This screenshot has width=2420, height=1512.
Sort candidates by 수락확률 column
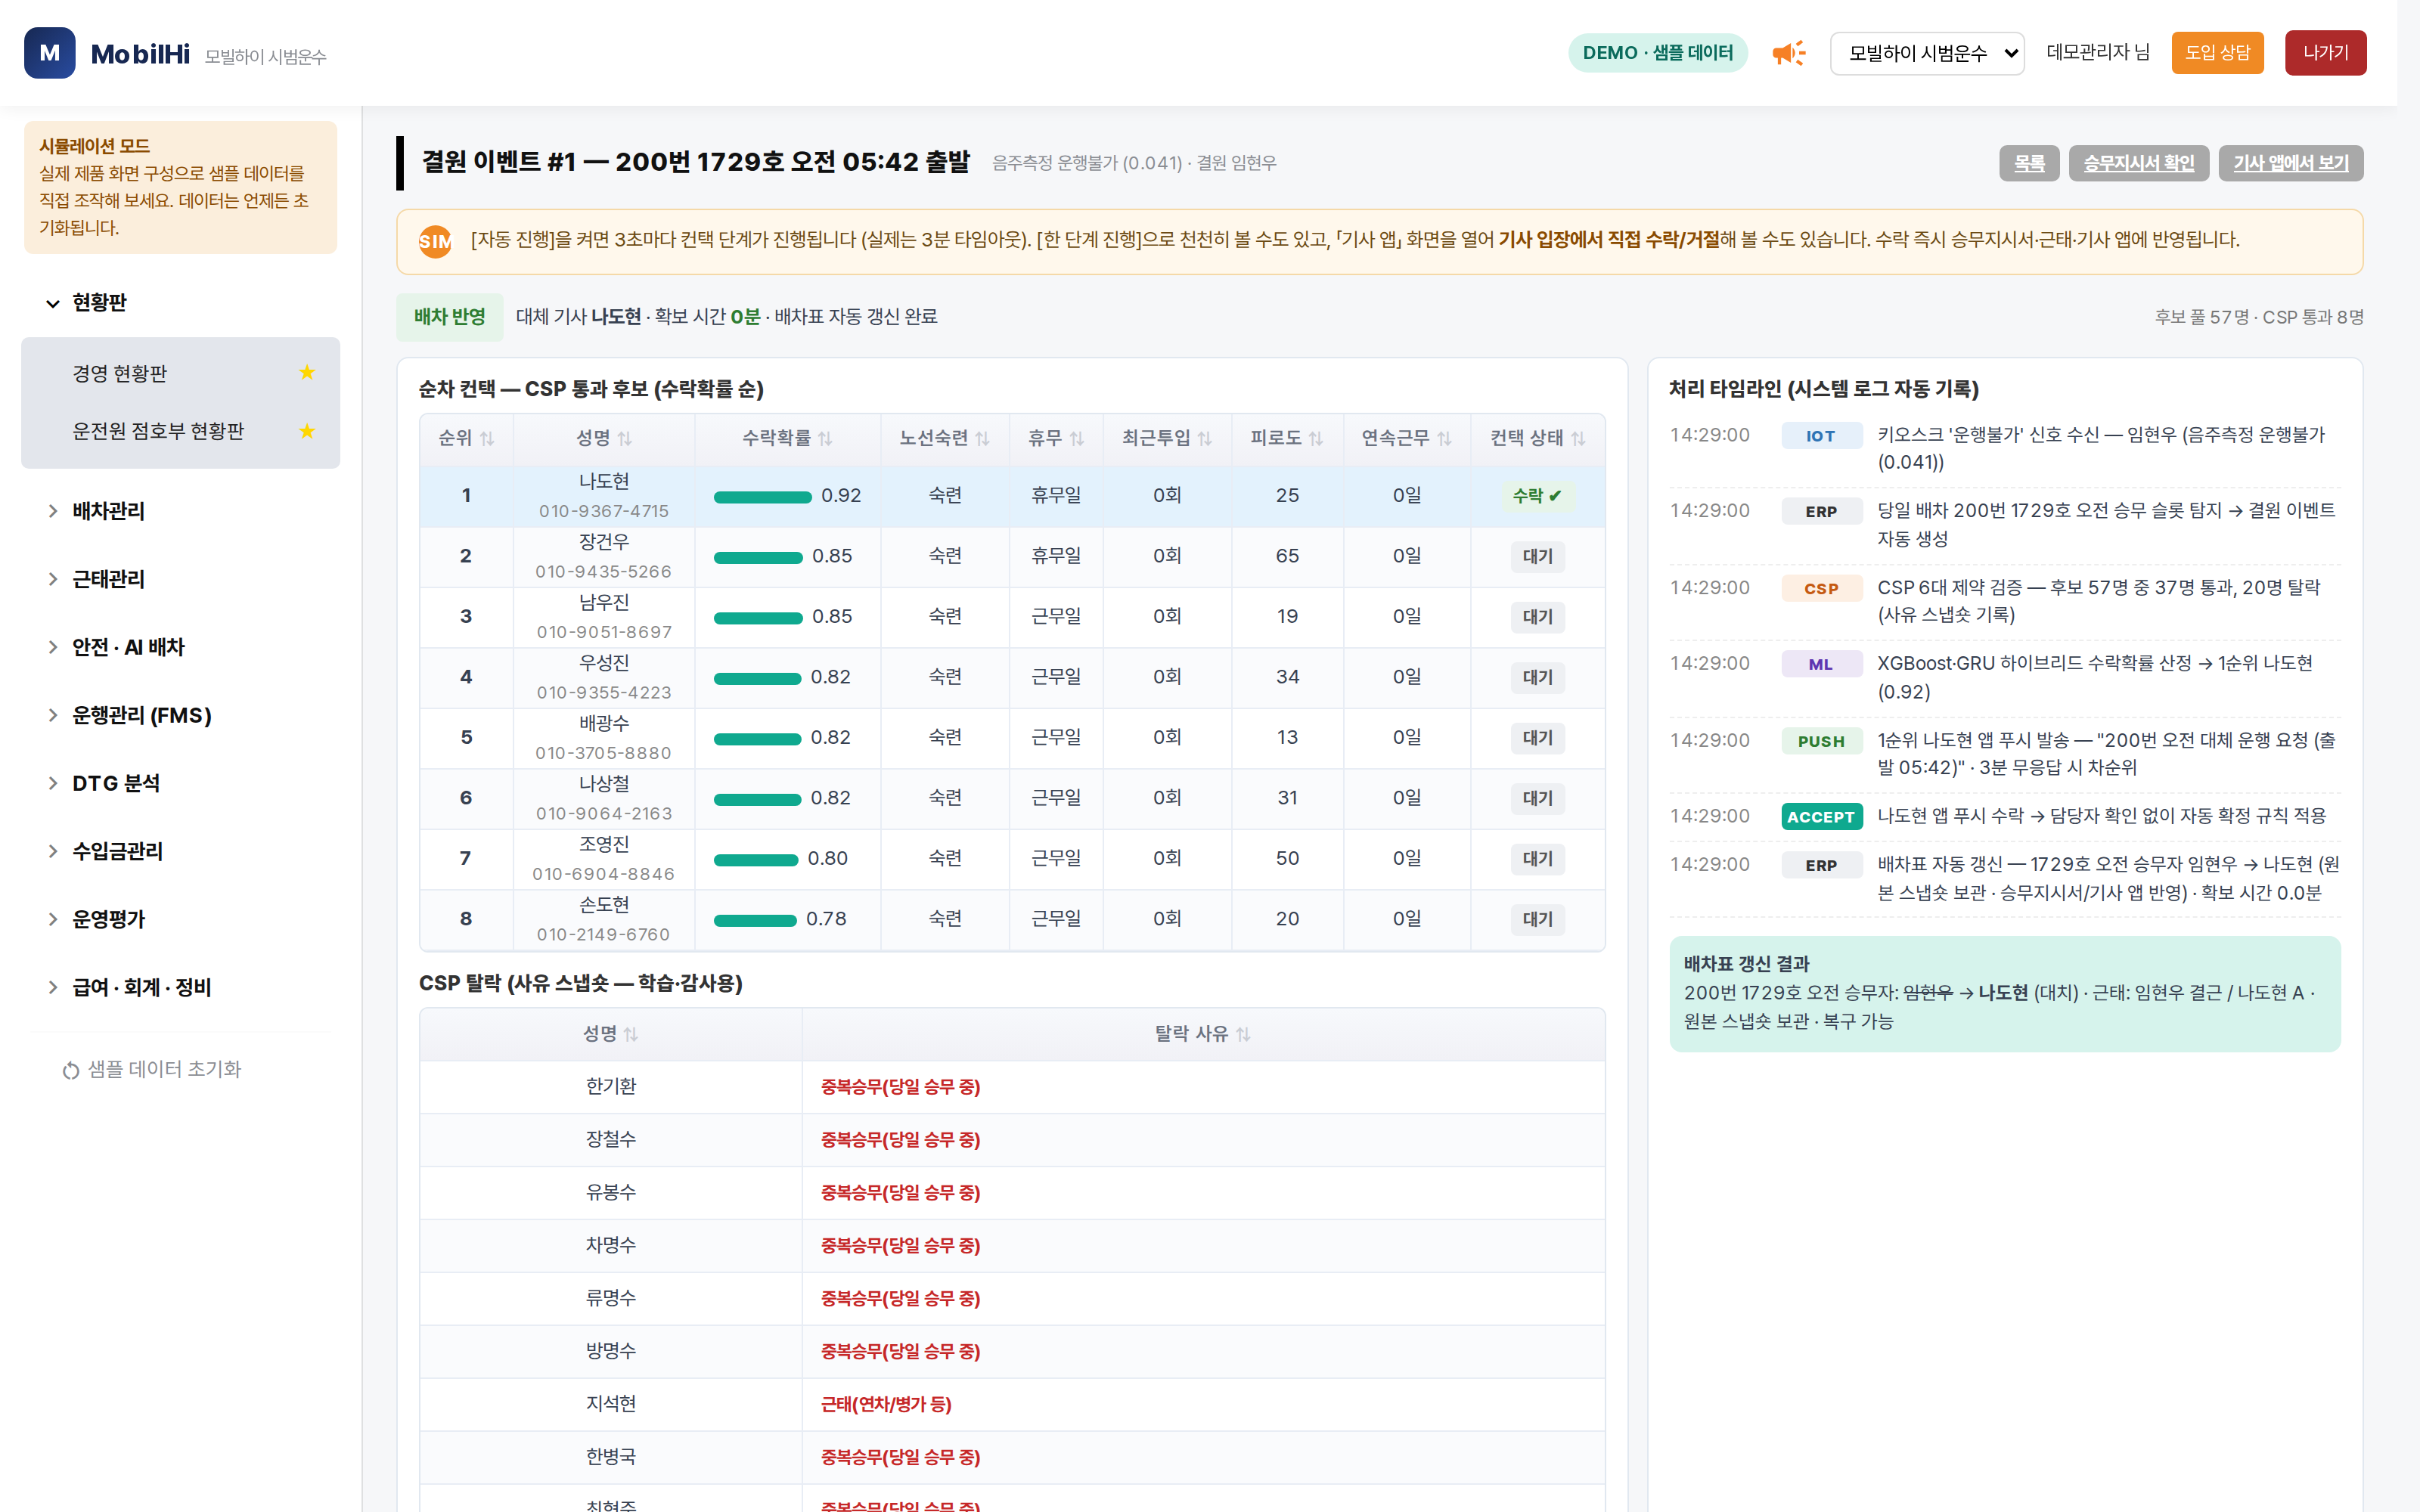pos(787,438)
